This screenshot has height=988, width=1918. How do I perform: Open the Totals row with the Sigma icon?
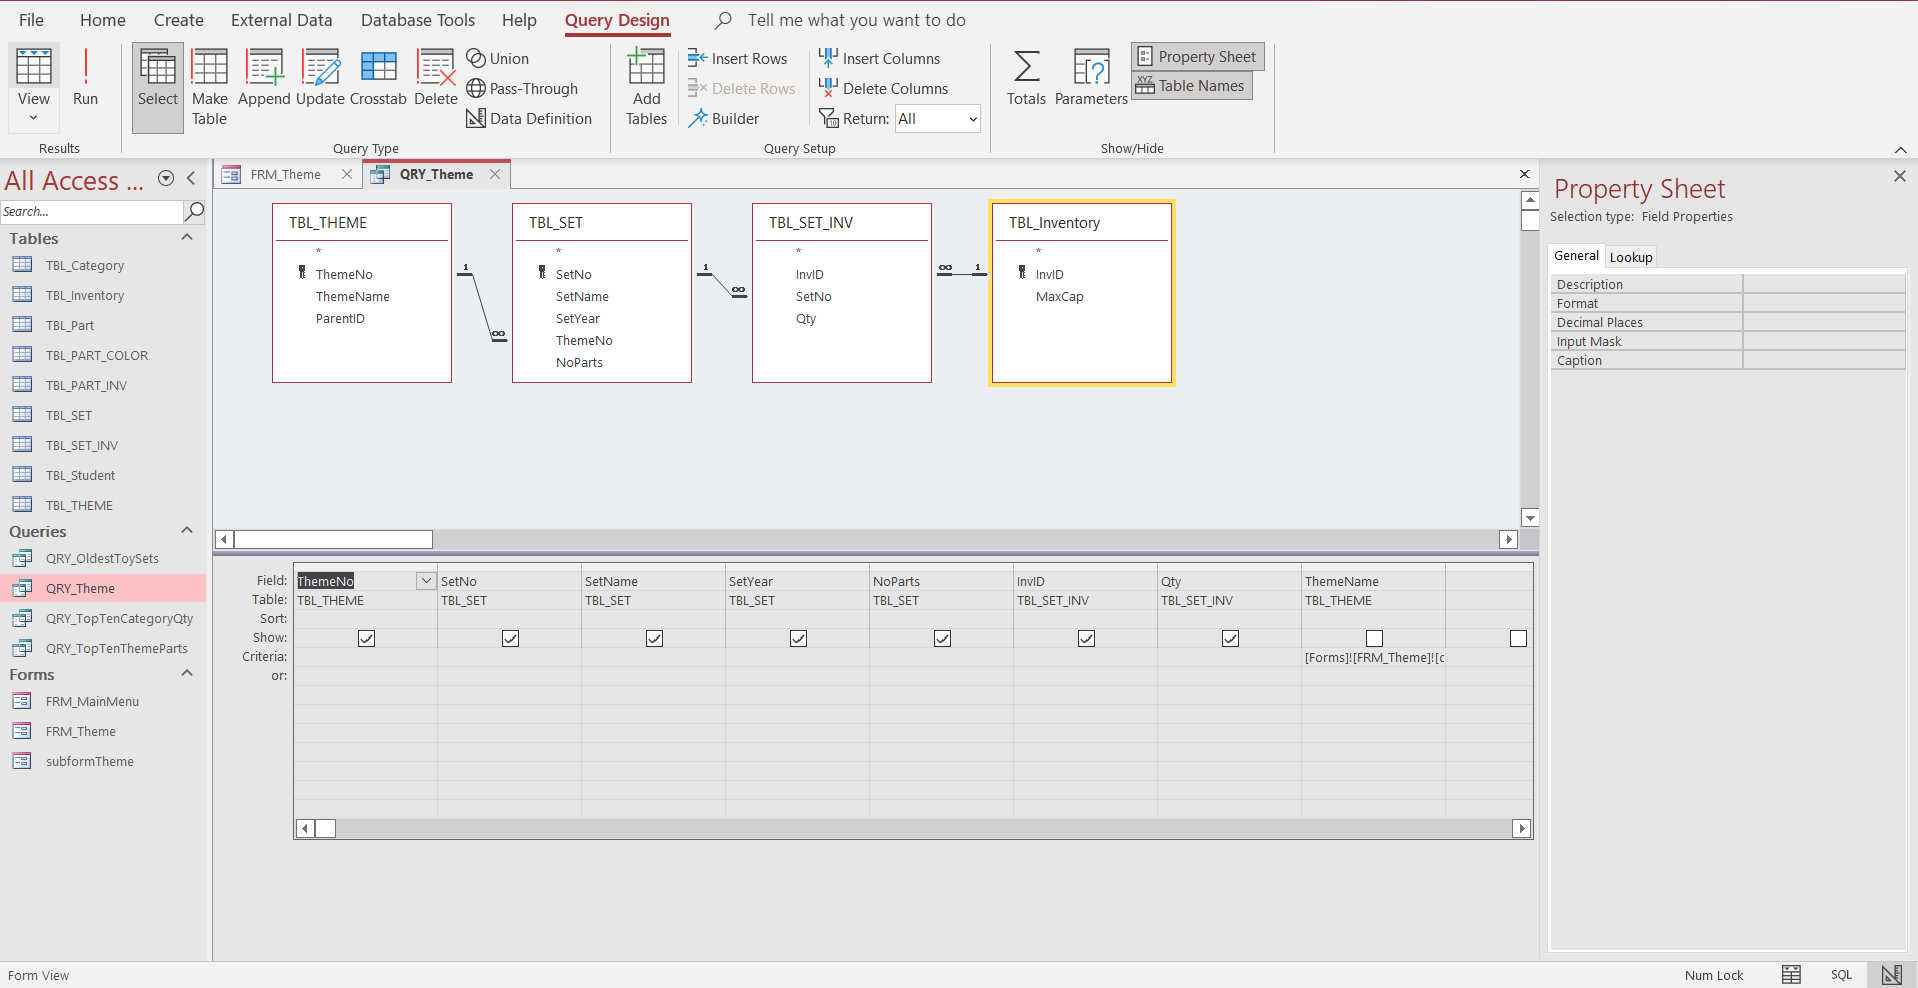1026,78
